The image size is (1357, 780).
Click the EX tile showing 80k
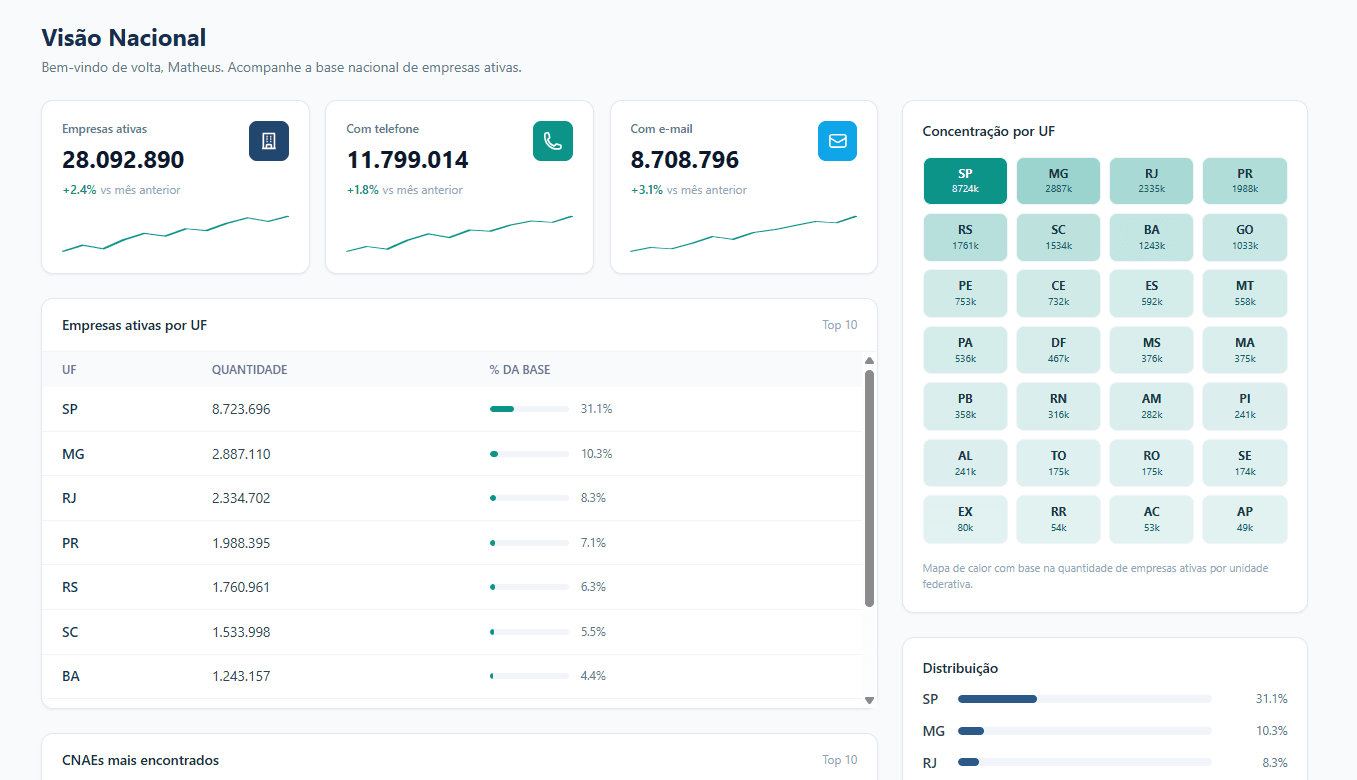(965, 519)
